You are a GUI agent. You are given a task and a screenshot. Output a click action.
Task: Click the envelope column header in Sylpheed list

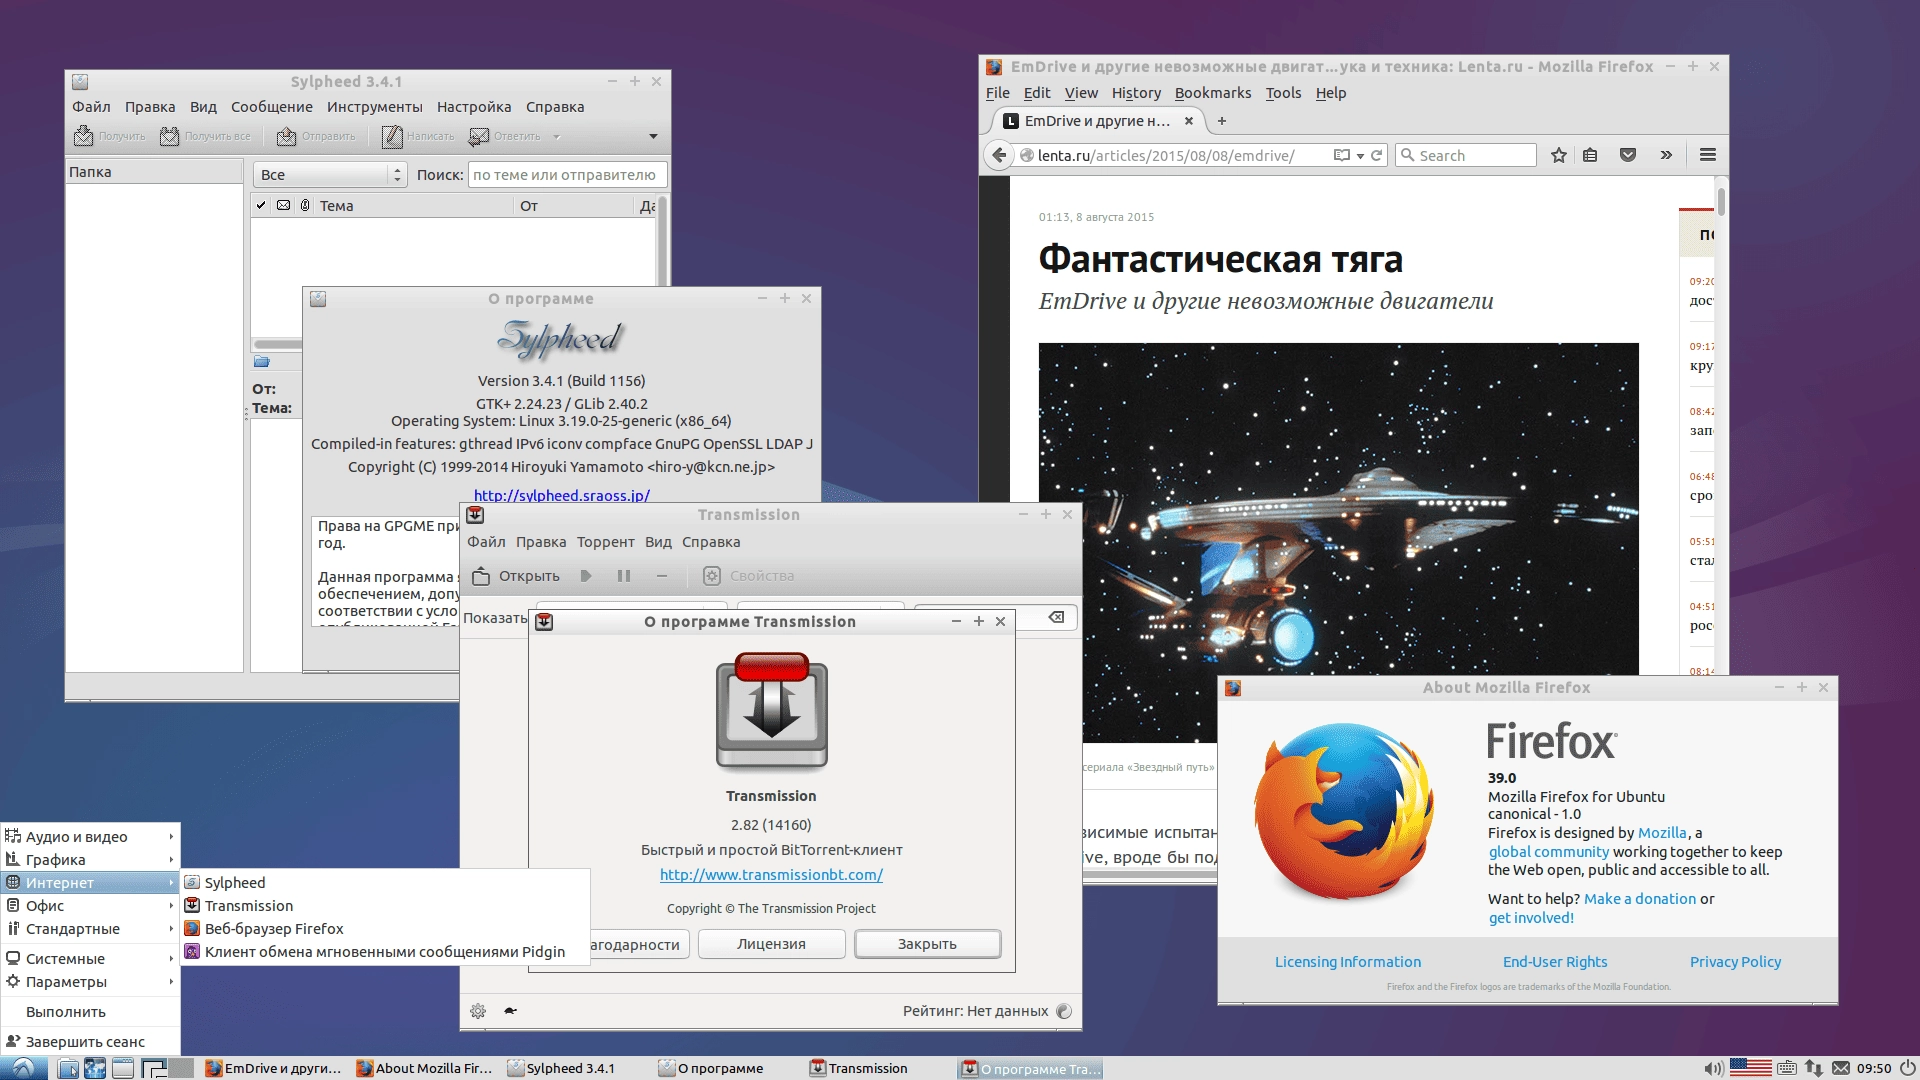coord(284,206)
